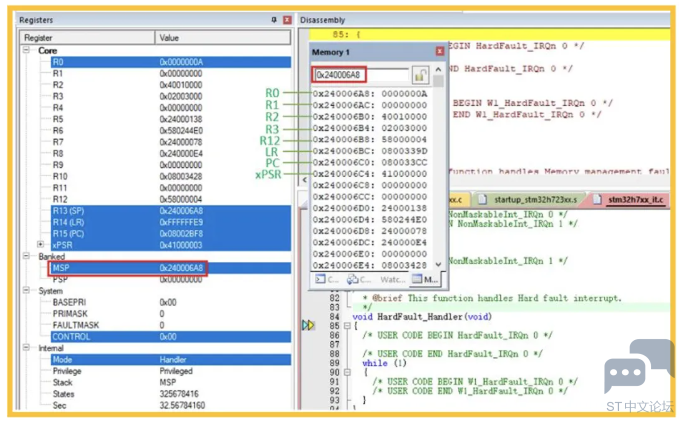
Task: Click the void HardFault_Handler(void) code line
Action: coord(422,316)
